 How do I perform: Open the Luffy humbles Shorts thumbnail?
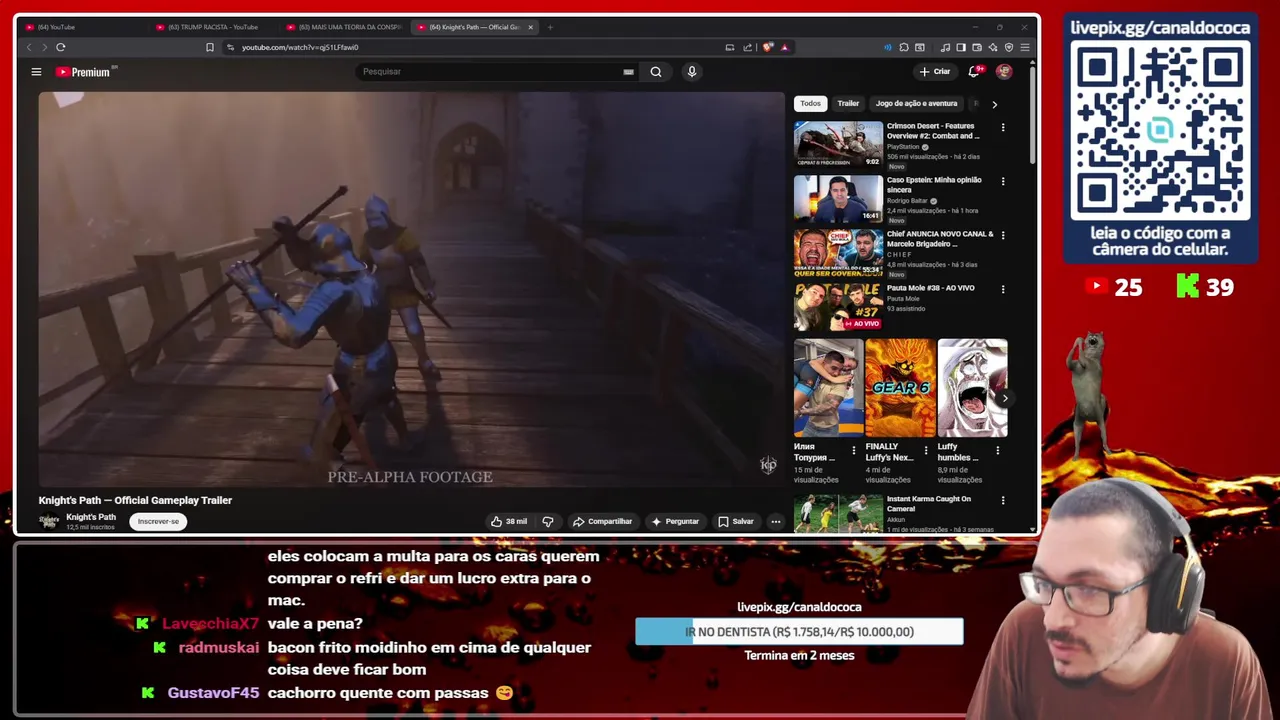tap(972, 388)
